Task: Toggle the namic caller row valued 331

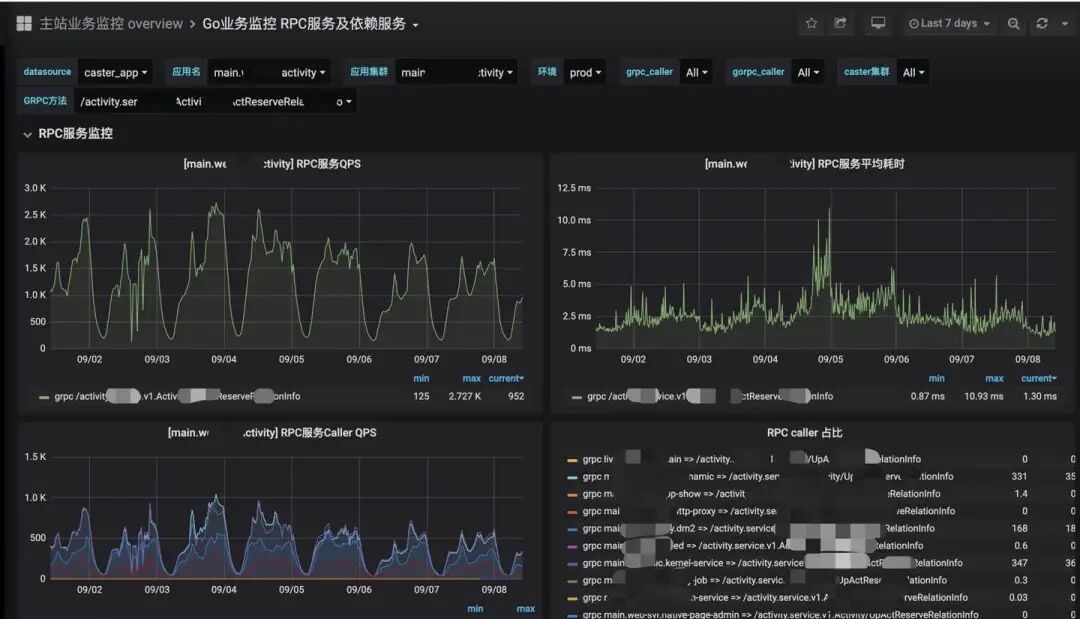Action: 768,476
